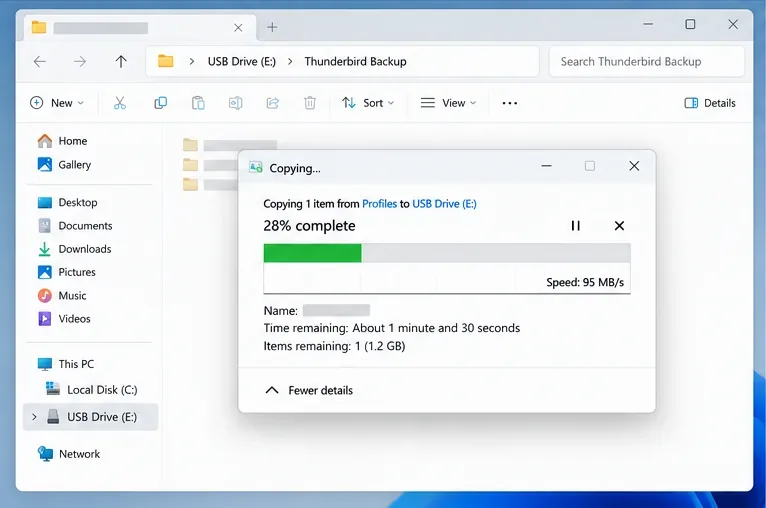Close the Copying dialog
The width and height of the screenshot is (766, 508).
(634, 166)
